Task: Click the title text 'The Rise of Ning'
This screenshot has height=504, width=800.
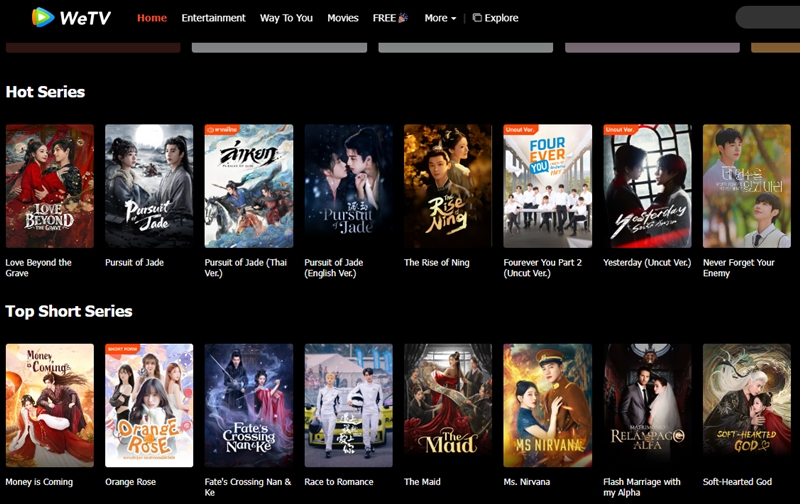Action: pos(437,263)
